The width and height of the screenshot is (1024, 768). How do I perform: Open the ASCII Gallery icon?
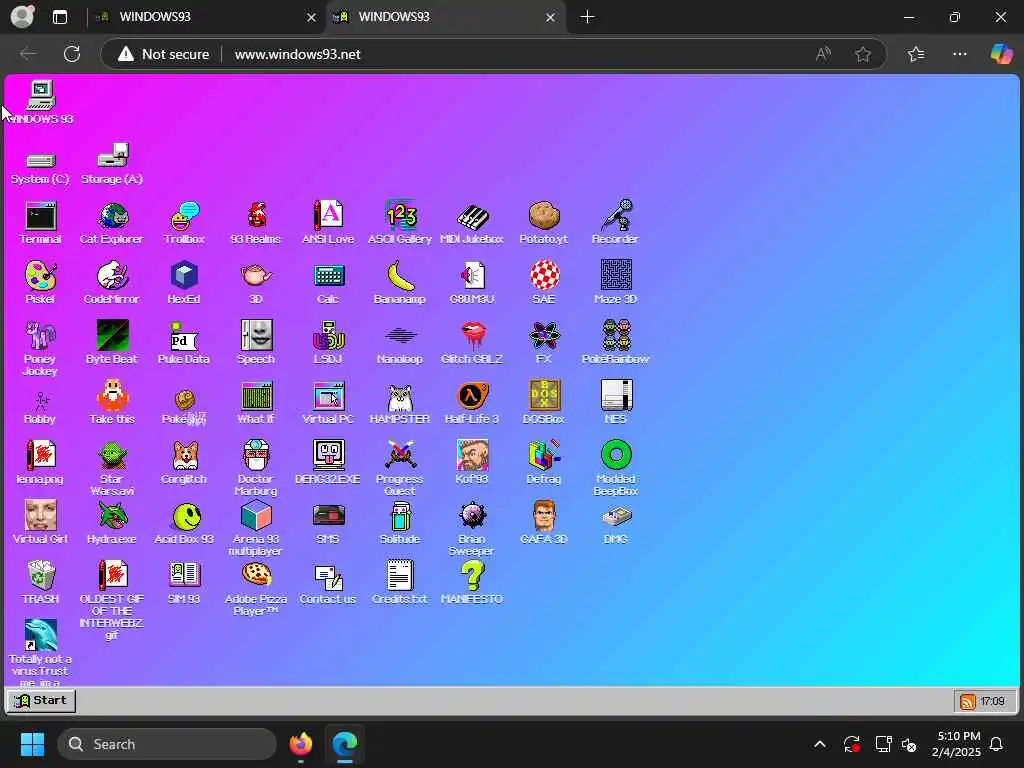click(x=400, y=223)
